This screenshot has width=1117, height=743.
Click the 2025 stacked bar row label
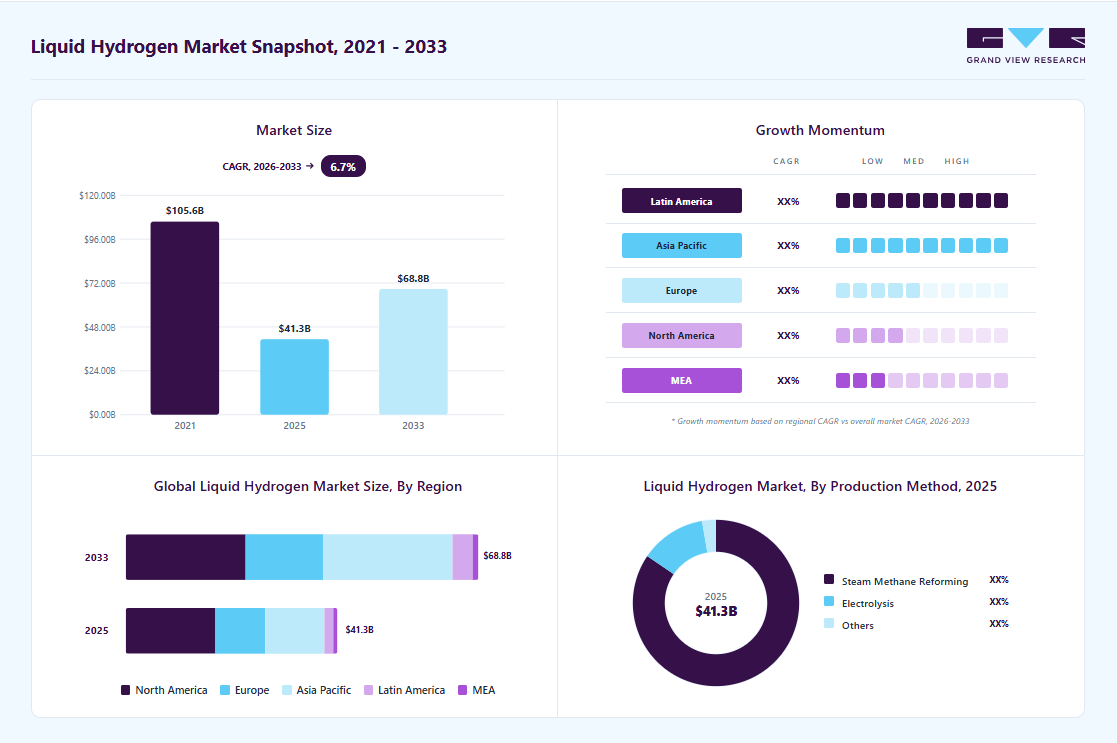coord(96,630)
